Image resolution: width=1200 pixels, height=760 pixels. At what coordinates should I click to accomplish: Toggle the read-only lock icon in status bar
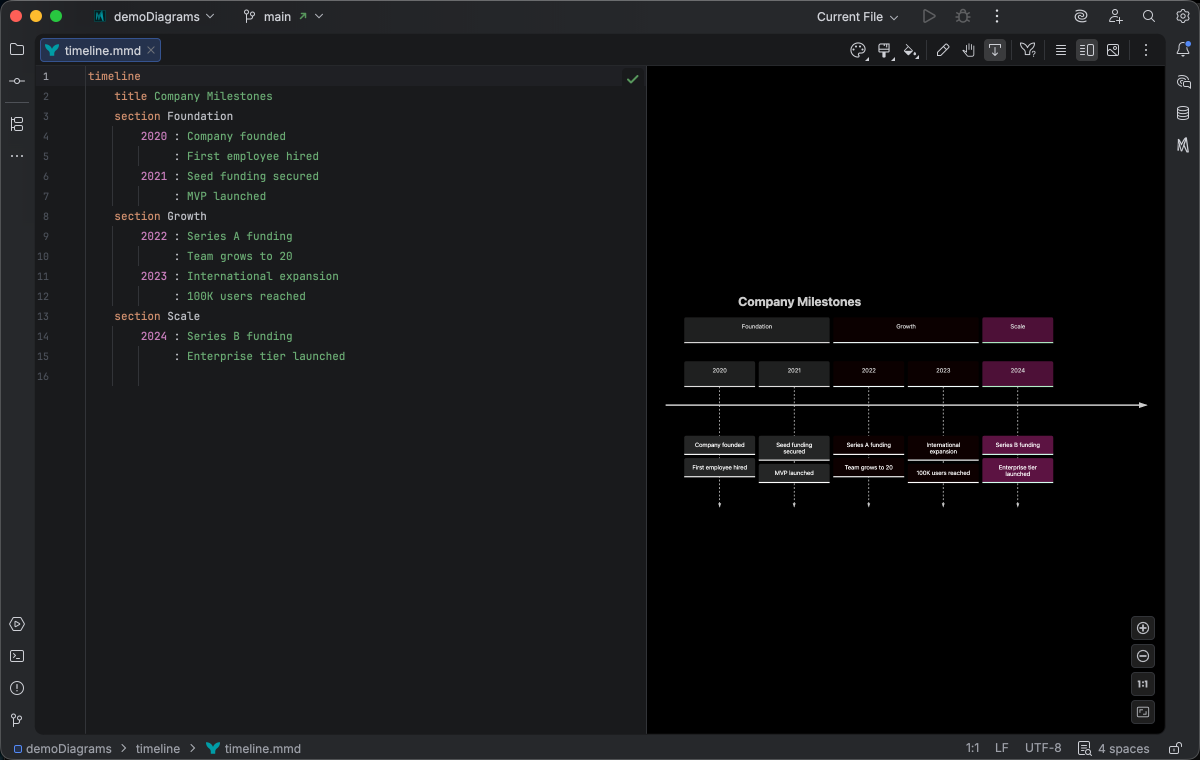pyautogui.click(x=1174, y=748)
